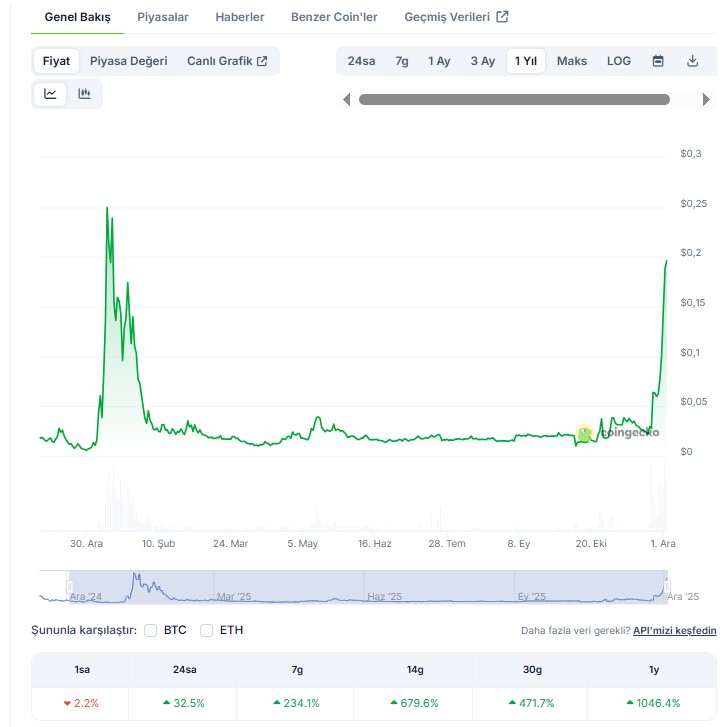The width and height of the screenshot is (728, 727).
Task: Enable ETH comparison checkbox
Action: click(207, 630)
